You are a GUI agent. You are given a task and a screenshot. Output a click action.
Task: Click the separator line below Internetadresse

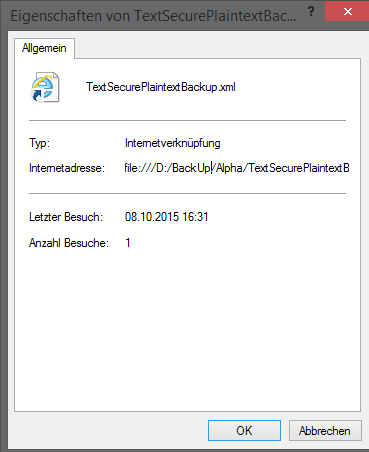coord(187,193)
